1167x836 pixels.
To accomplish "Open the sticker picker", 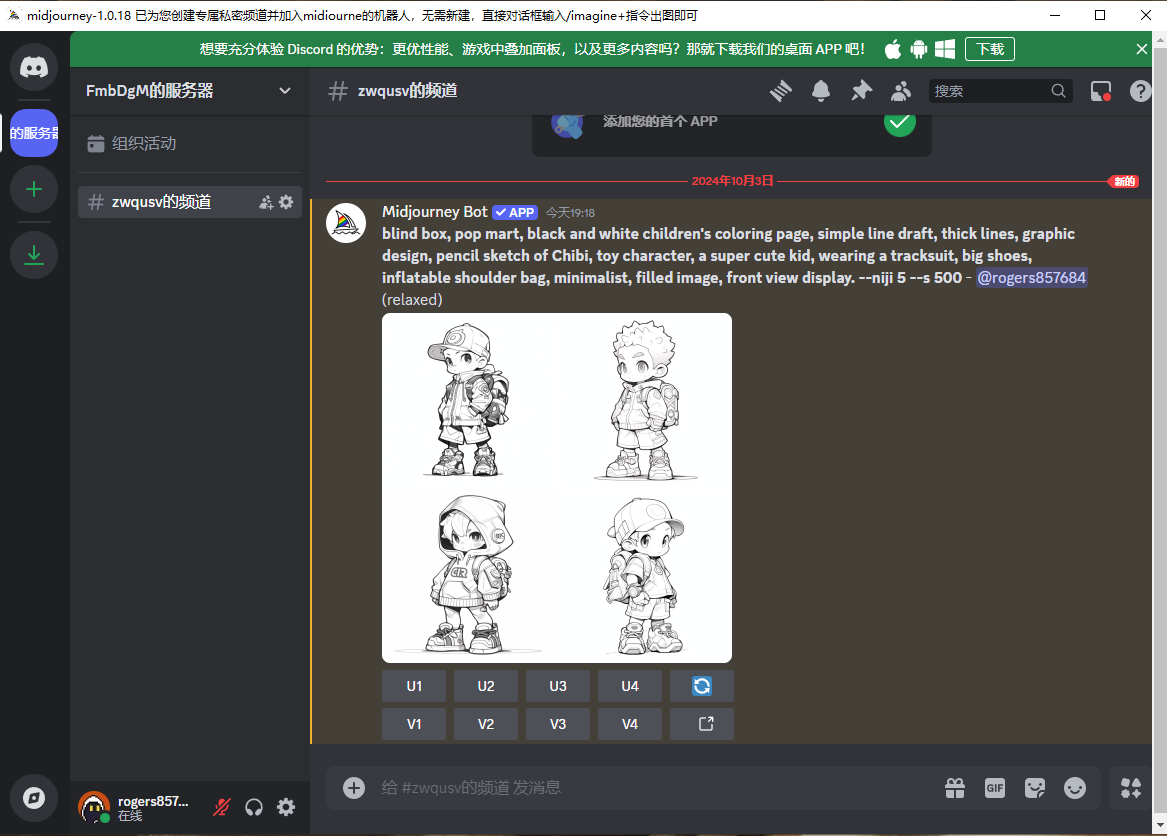I will (x=1035, y=788).
